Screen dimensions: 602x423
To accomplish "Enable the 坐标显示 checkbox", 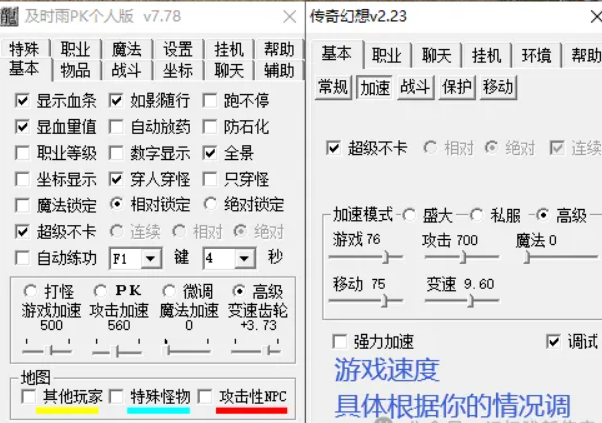I will (22, 179).
